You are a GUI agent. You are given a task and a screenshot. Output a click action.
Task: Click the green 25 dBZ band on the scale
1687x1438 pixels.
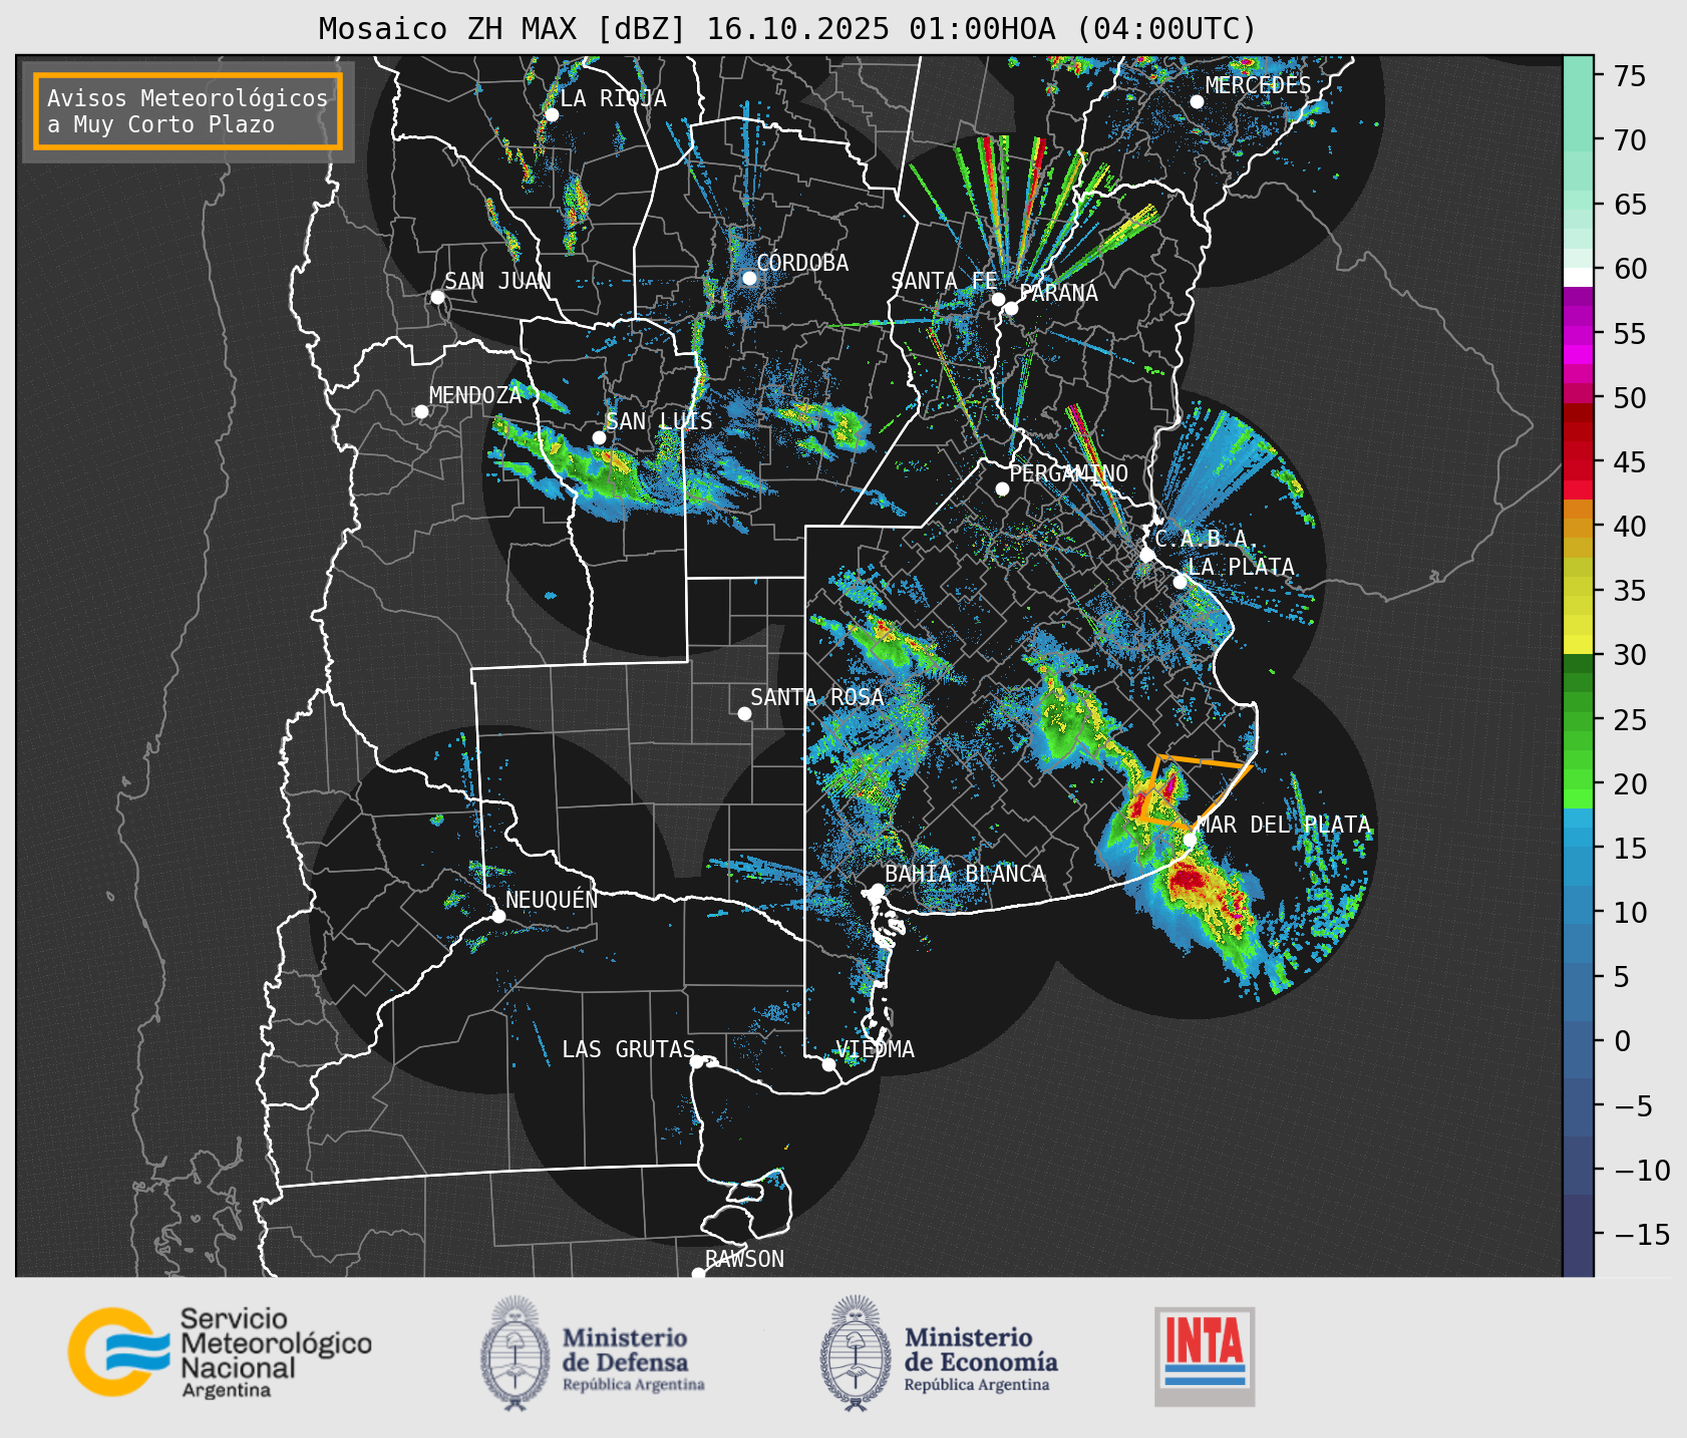pyautogui.click(x=1578, y=719)
